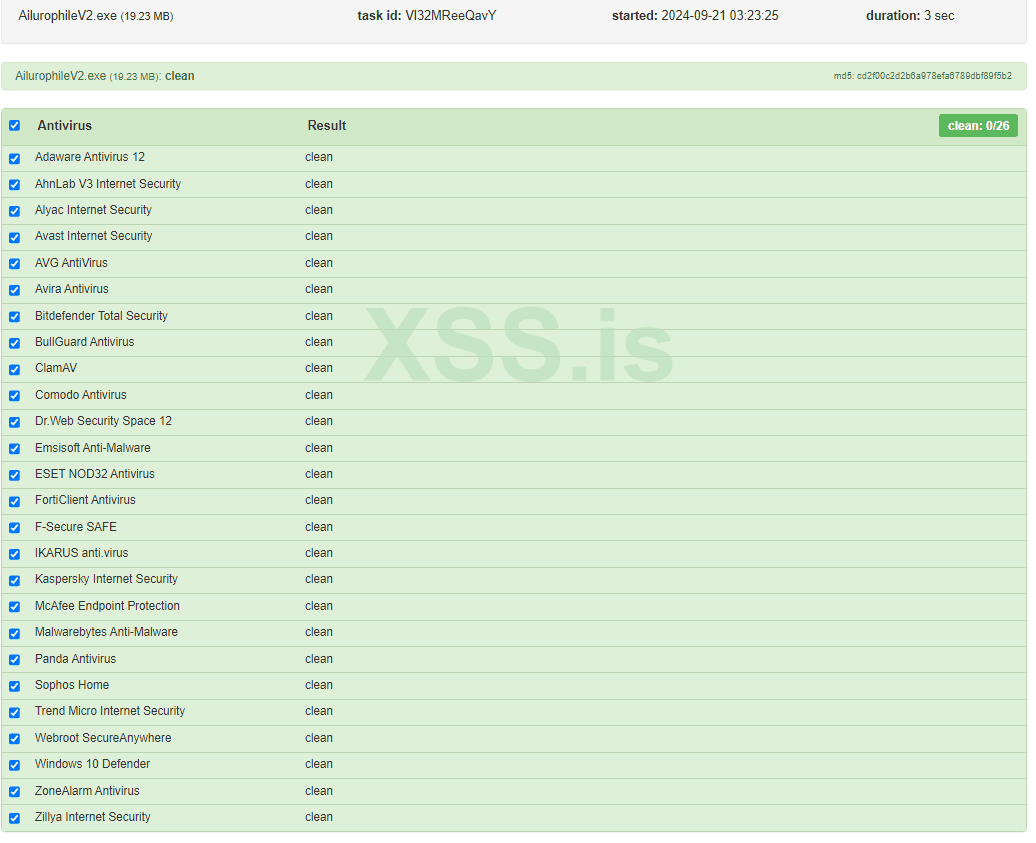This screenshot has height=843, width=1036.
Task: Uncheck the select-all Antivirus header checkbox
Action: pos(15,126)
